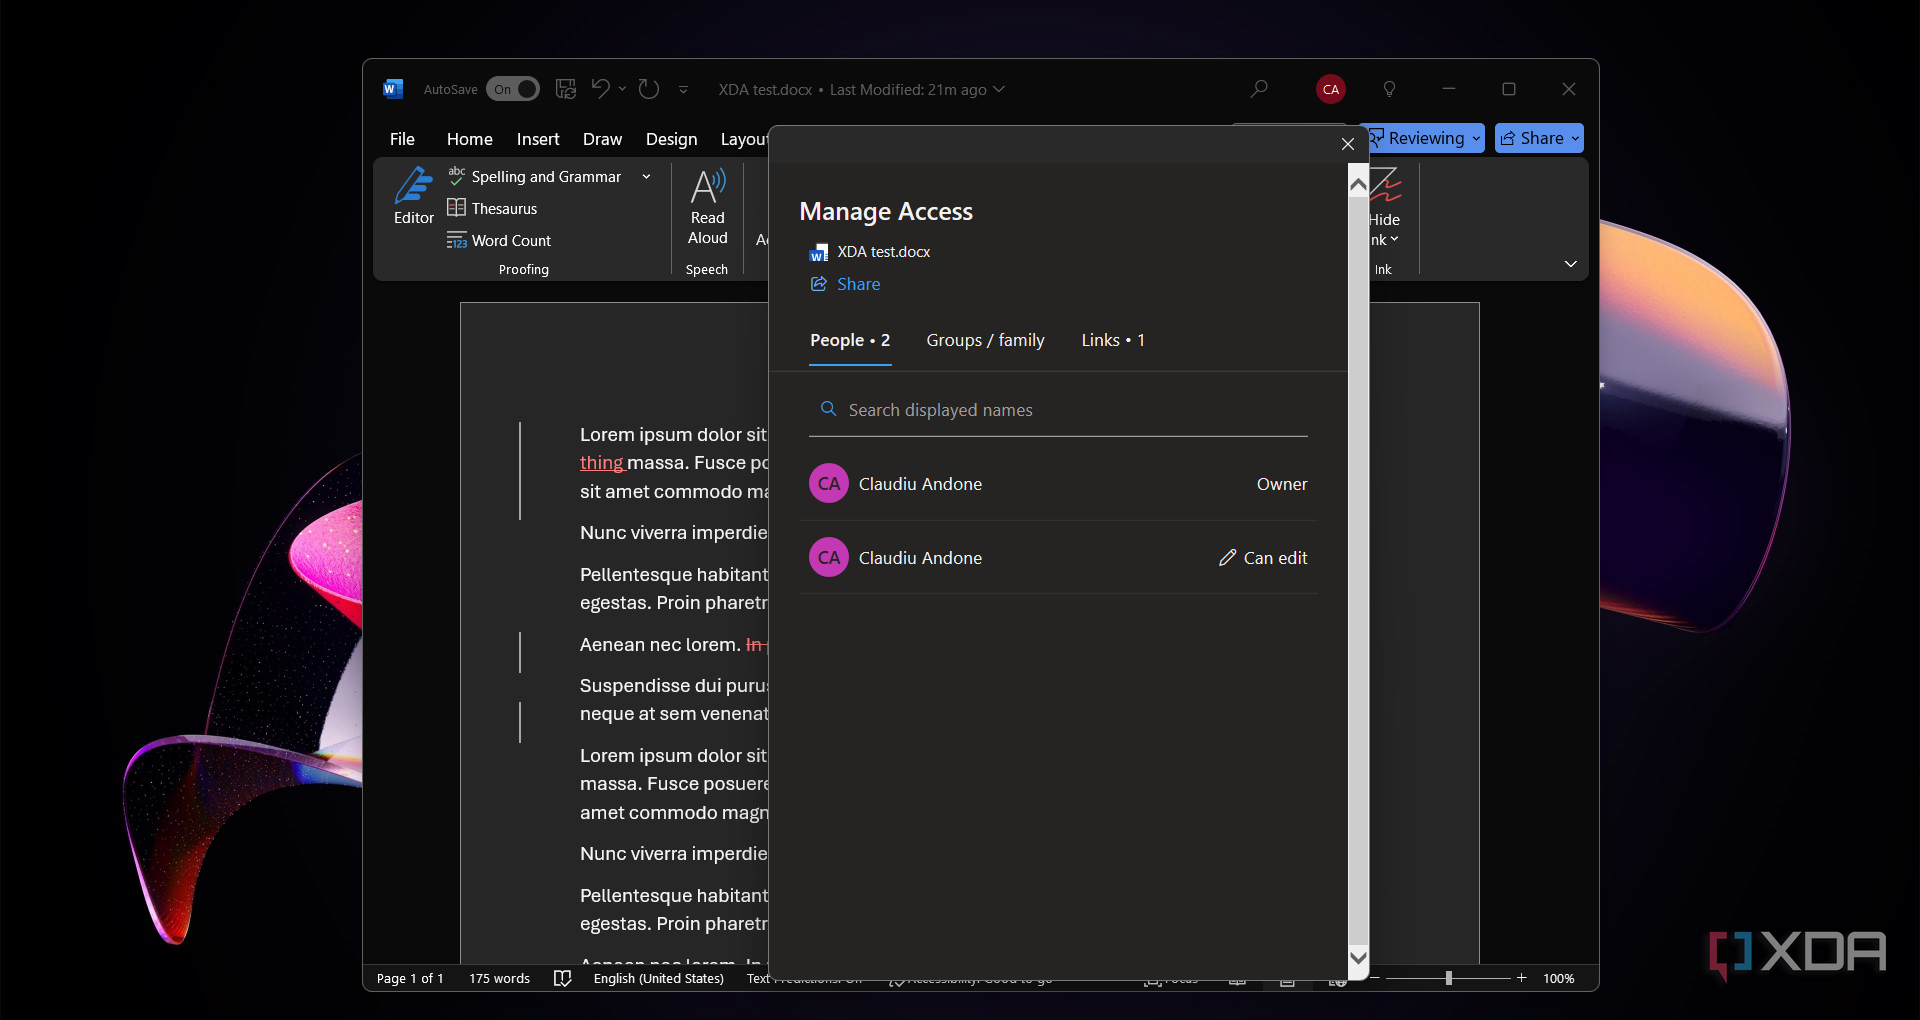Click the Undo arrow icon
The height and width of the screenshot is (1020, 1920).
[600, 89]
